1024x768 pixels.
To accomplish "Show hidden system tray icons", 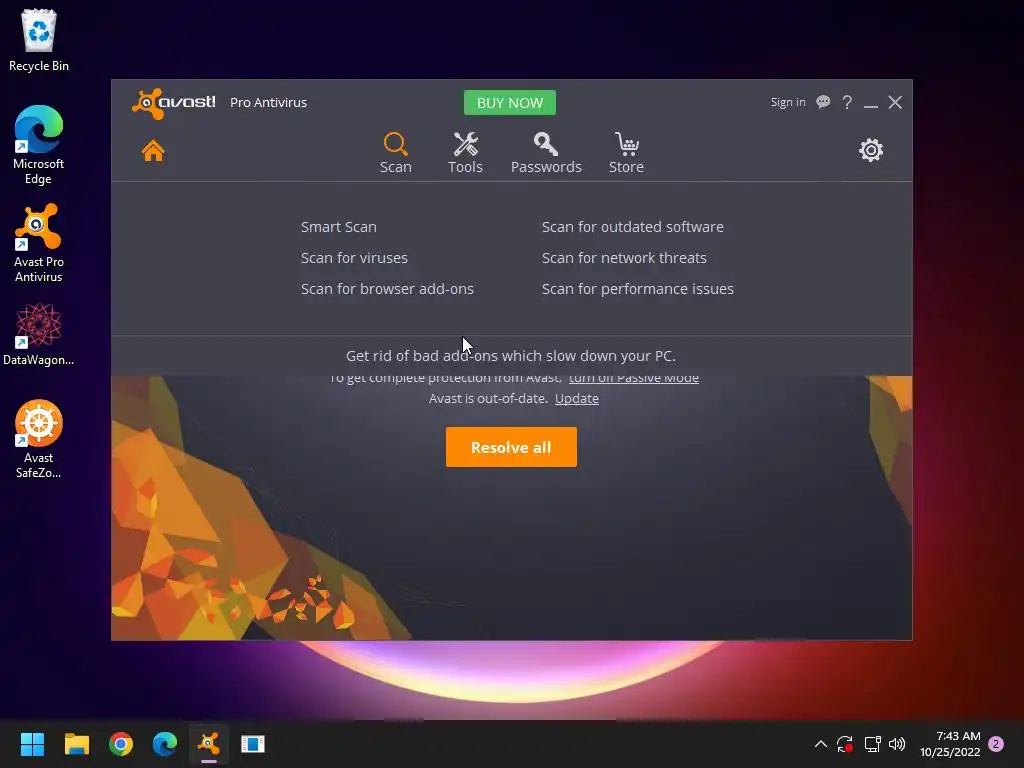I will pos(821,744).
